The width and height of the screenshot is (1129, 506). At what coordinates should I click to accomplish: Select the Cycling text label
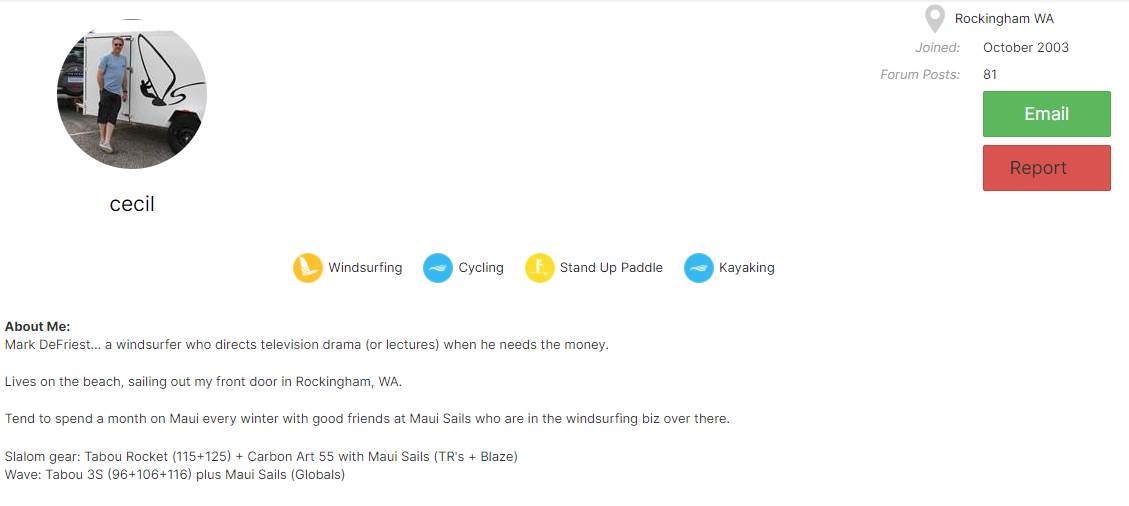click(x=481, y=268)
